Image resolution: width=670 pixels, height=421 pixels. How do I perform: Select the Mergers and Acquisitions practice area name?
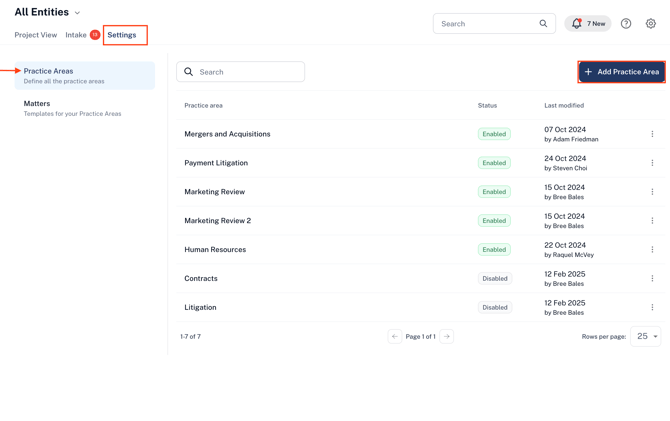pos(227,134)
